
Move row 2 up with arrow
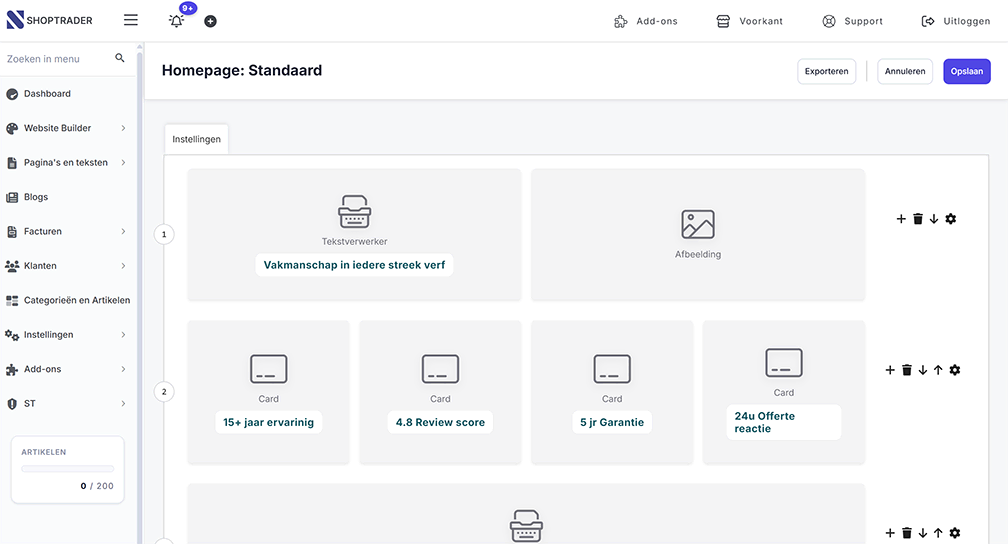[x=938, y=370]
